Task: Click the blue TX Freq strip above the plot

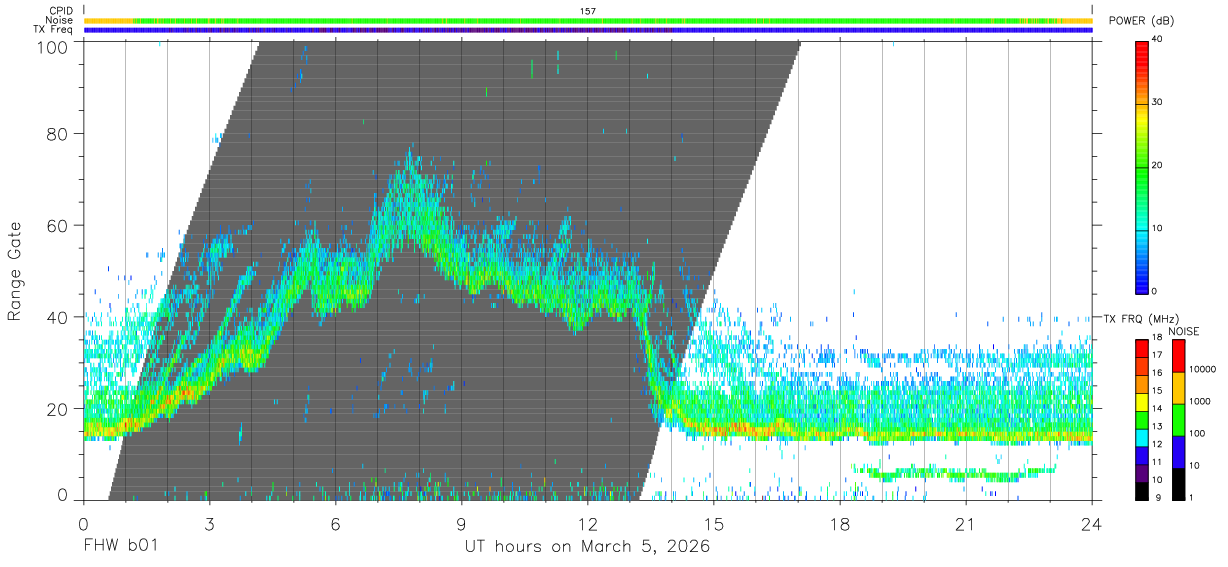Action: pyautogui.click(x=590, y=30)
